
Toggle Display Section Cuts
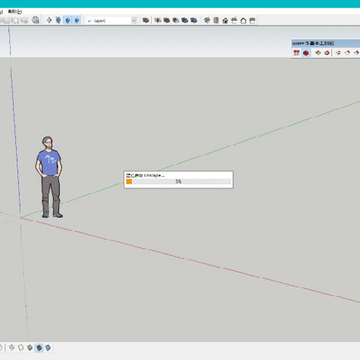coord(68,20)
